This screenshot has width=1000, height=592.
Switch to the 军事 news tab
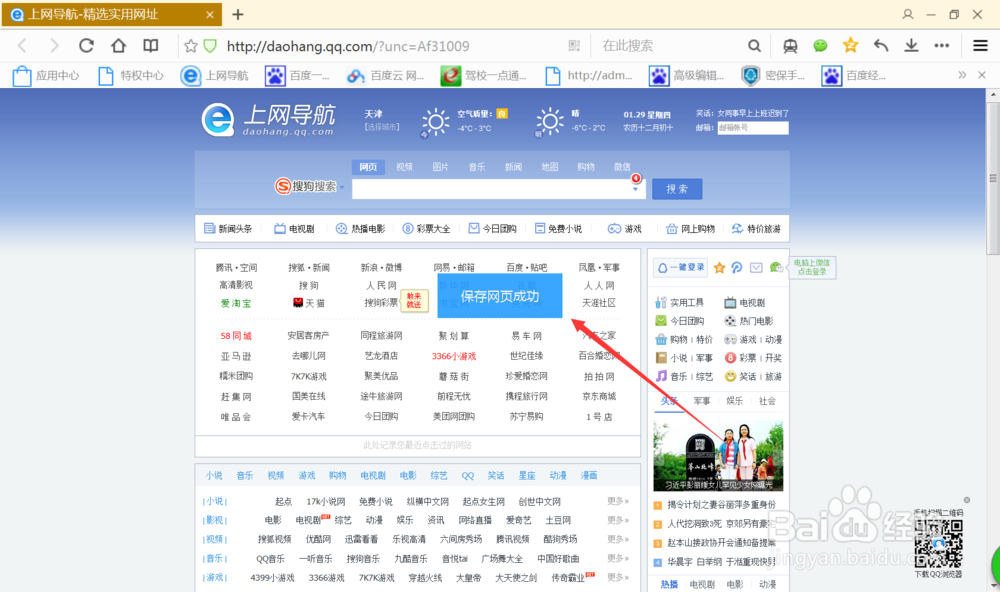click(x=702, y=401)
